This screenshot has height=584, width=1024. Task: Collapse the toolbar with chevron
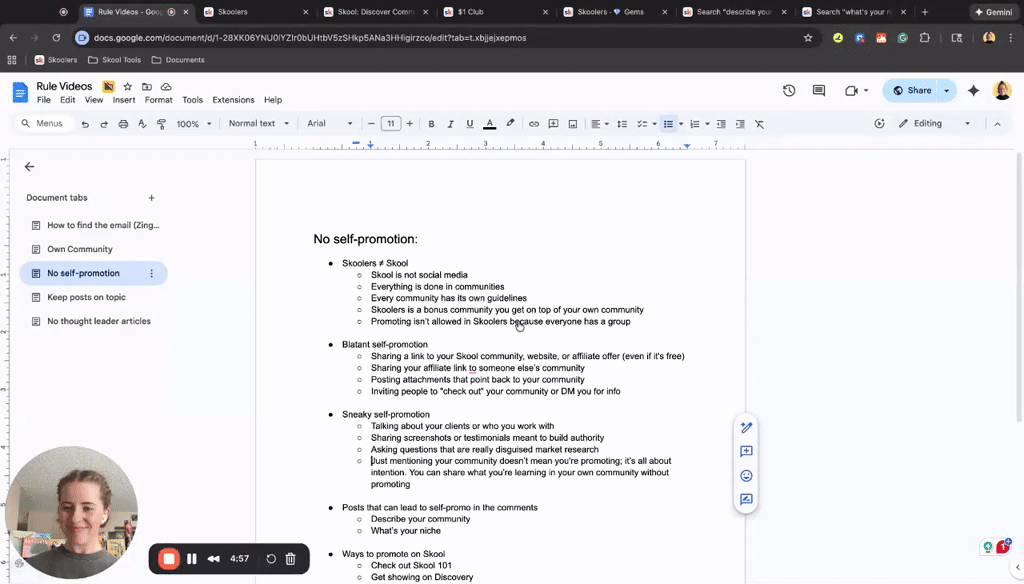pos(997,123)
